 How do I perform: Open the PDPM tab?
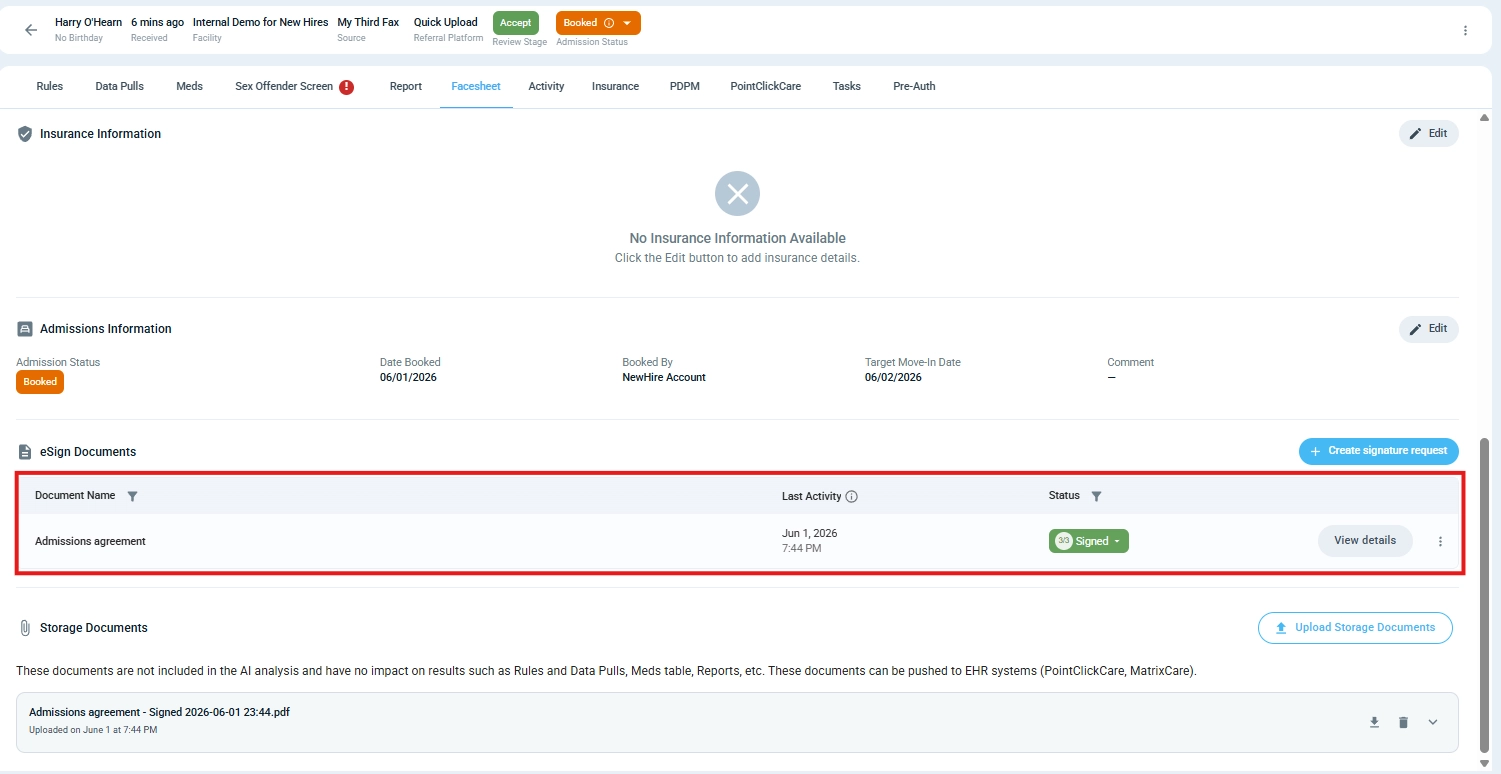(685, 86)
